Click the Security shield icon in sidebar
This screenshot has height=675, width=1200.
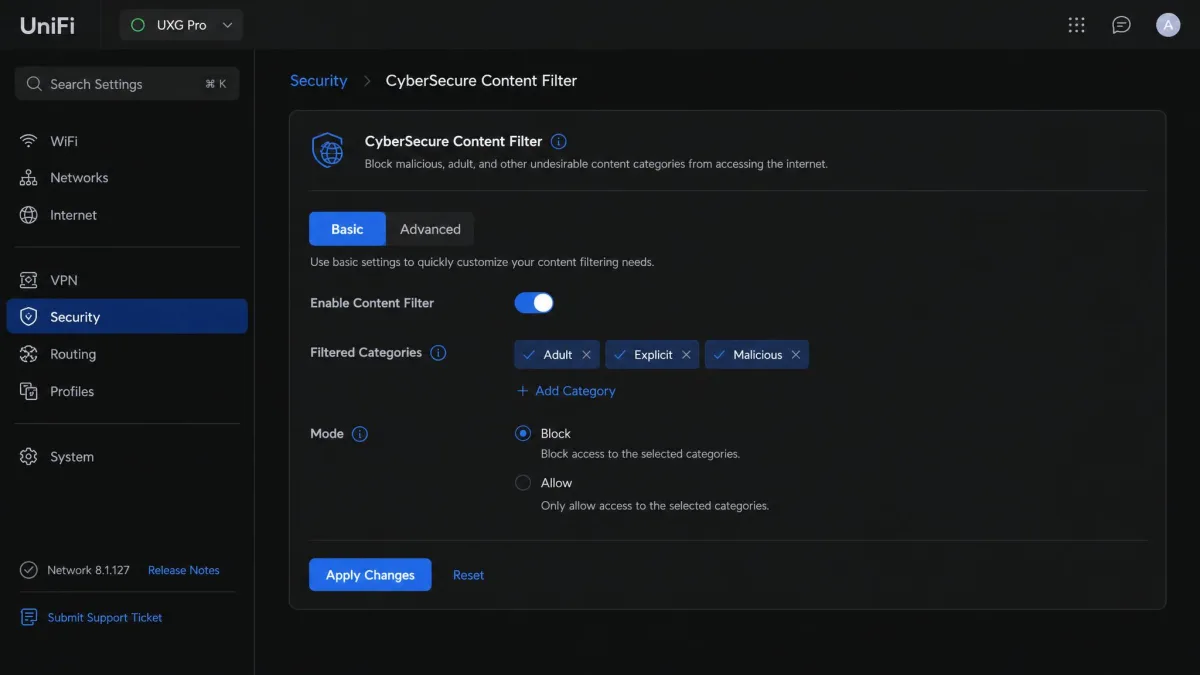(x=29, y=317)
